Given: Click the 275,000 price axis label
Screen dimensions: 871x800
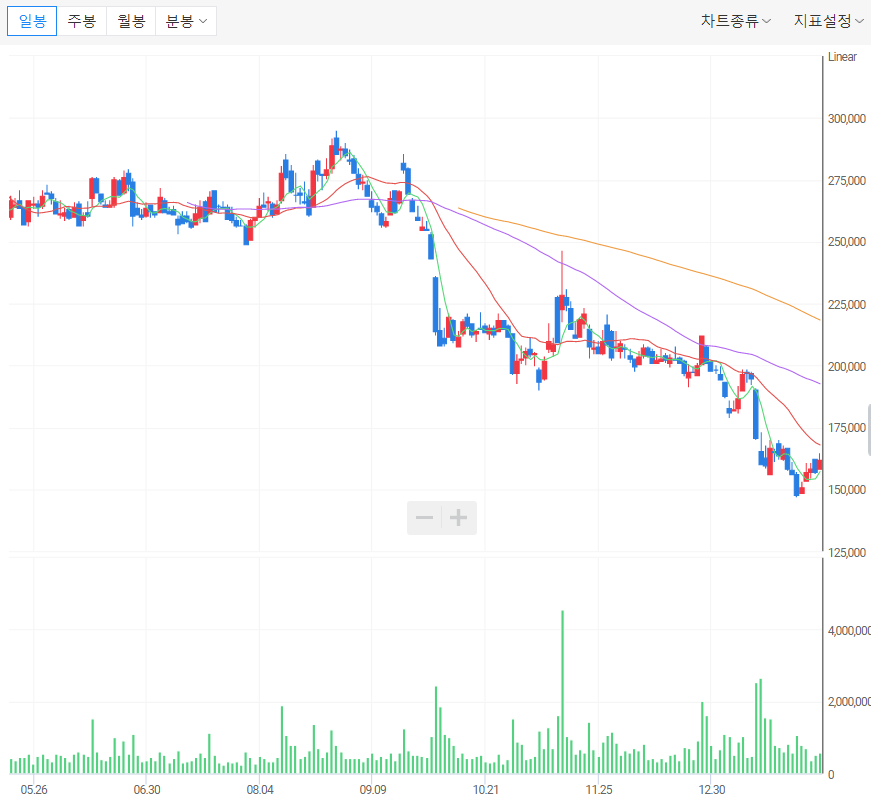Looking at the screenshot, I should (x=847, y=181).
